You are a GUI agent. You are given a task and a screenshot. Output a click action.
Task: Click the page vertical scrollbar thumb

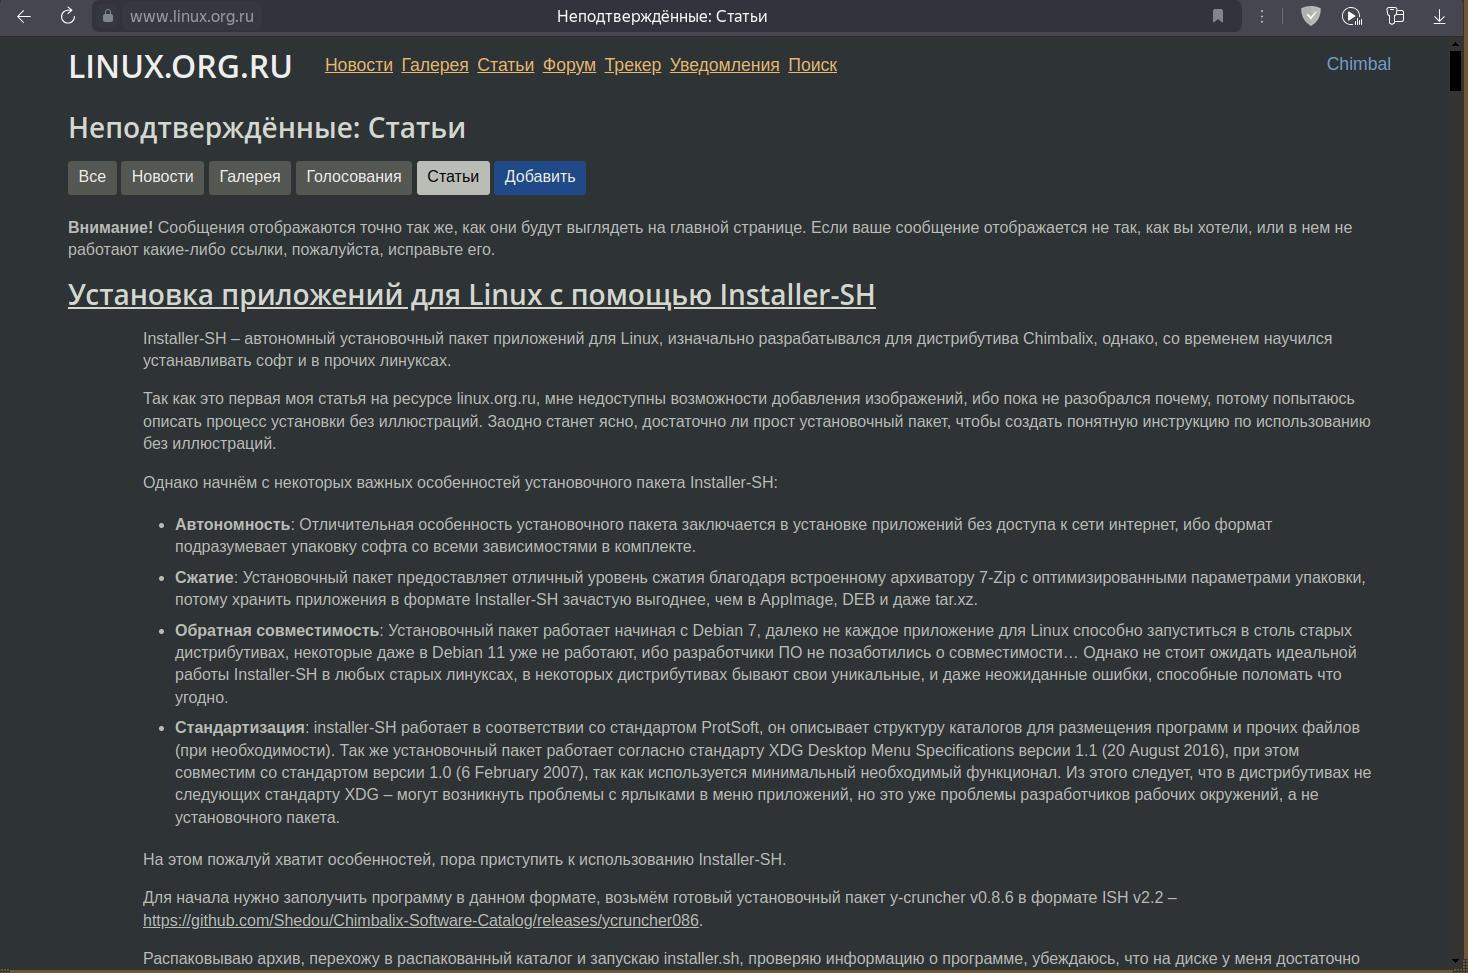[1455, 69]
